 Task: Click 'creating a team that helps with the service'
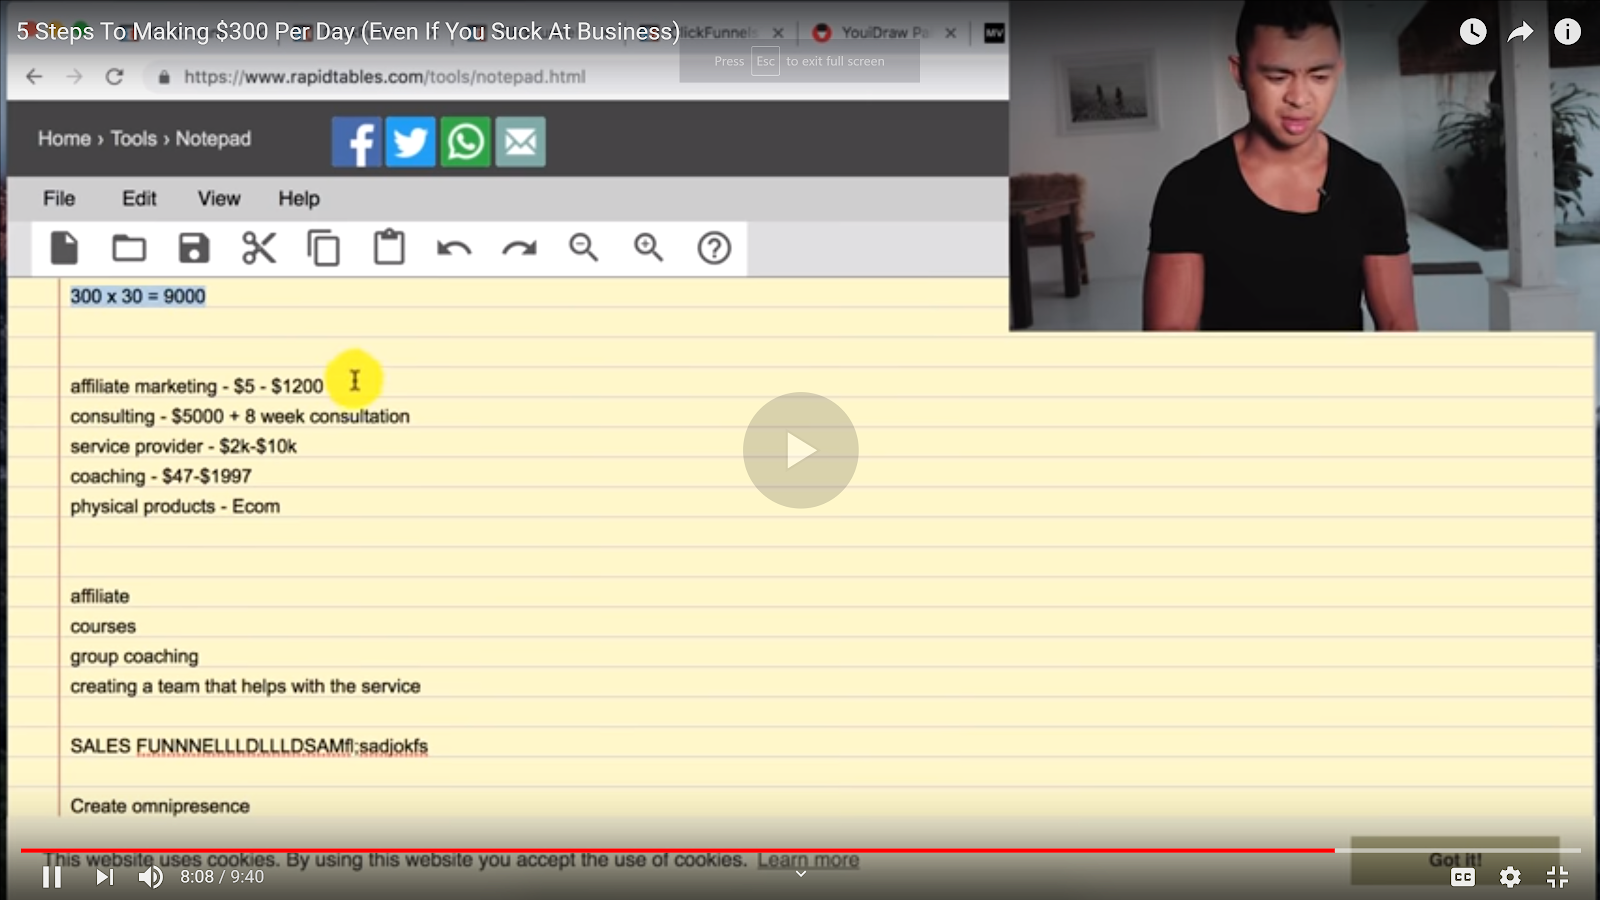(x=245, y=686)
